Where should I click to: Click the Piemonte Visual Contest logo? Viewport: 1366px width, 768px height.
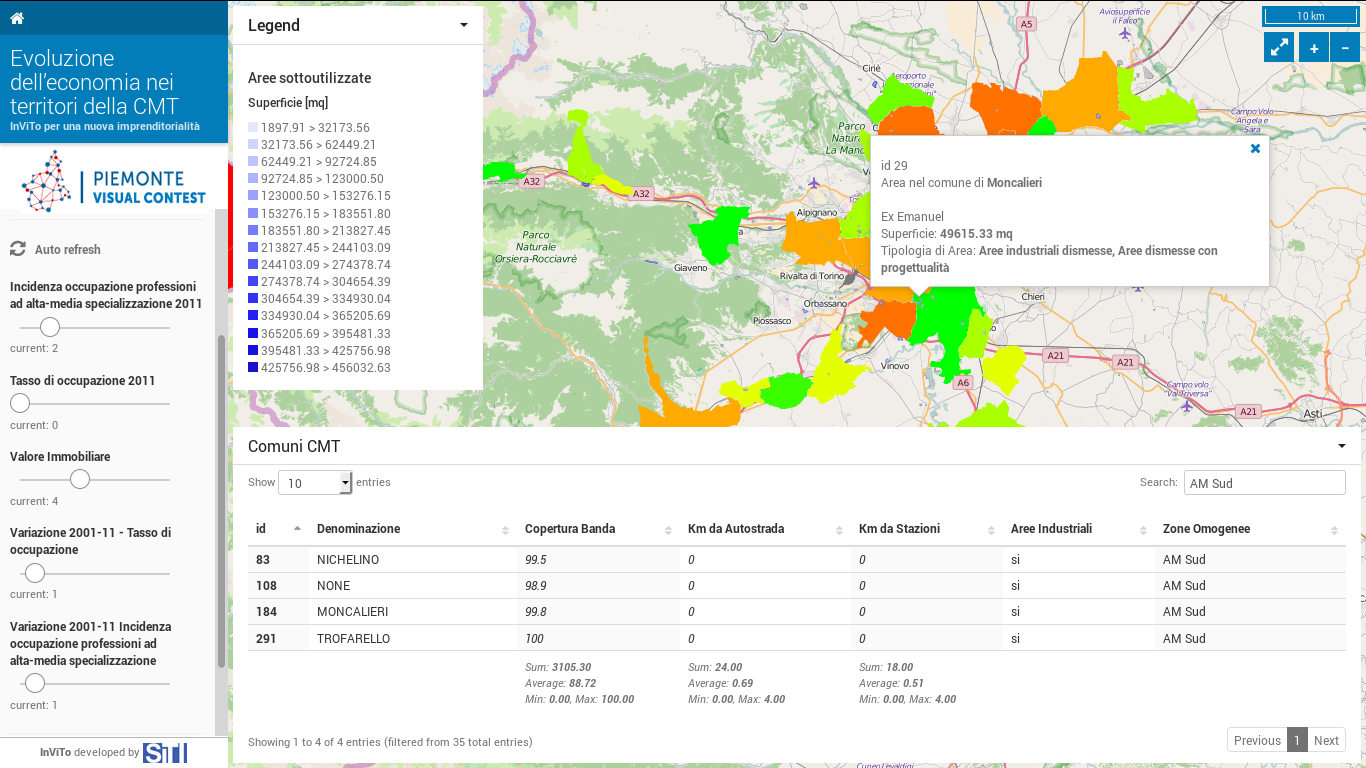pos(114,180)
